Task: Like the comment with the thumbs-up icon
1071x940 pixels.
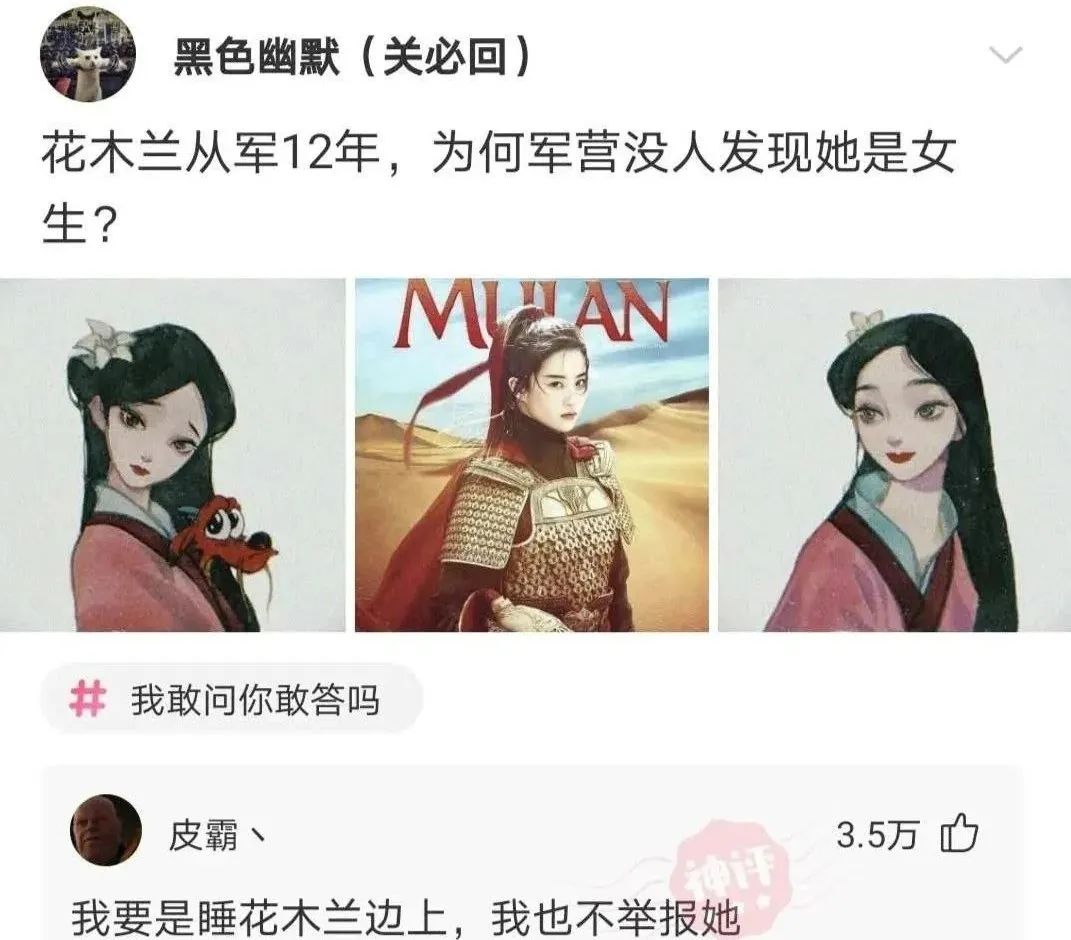Action: [960, 833]
